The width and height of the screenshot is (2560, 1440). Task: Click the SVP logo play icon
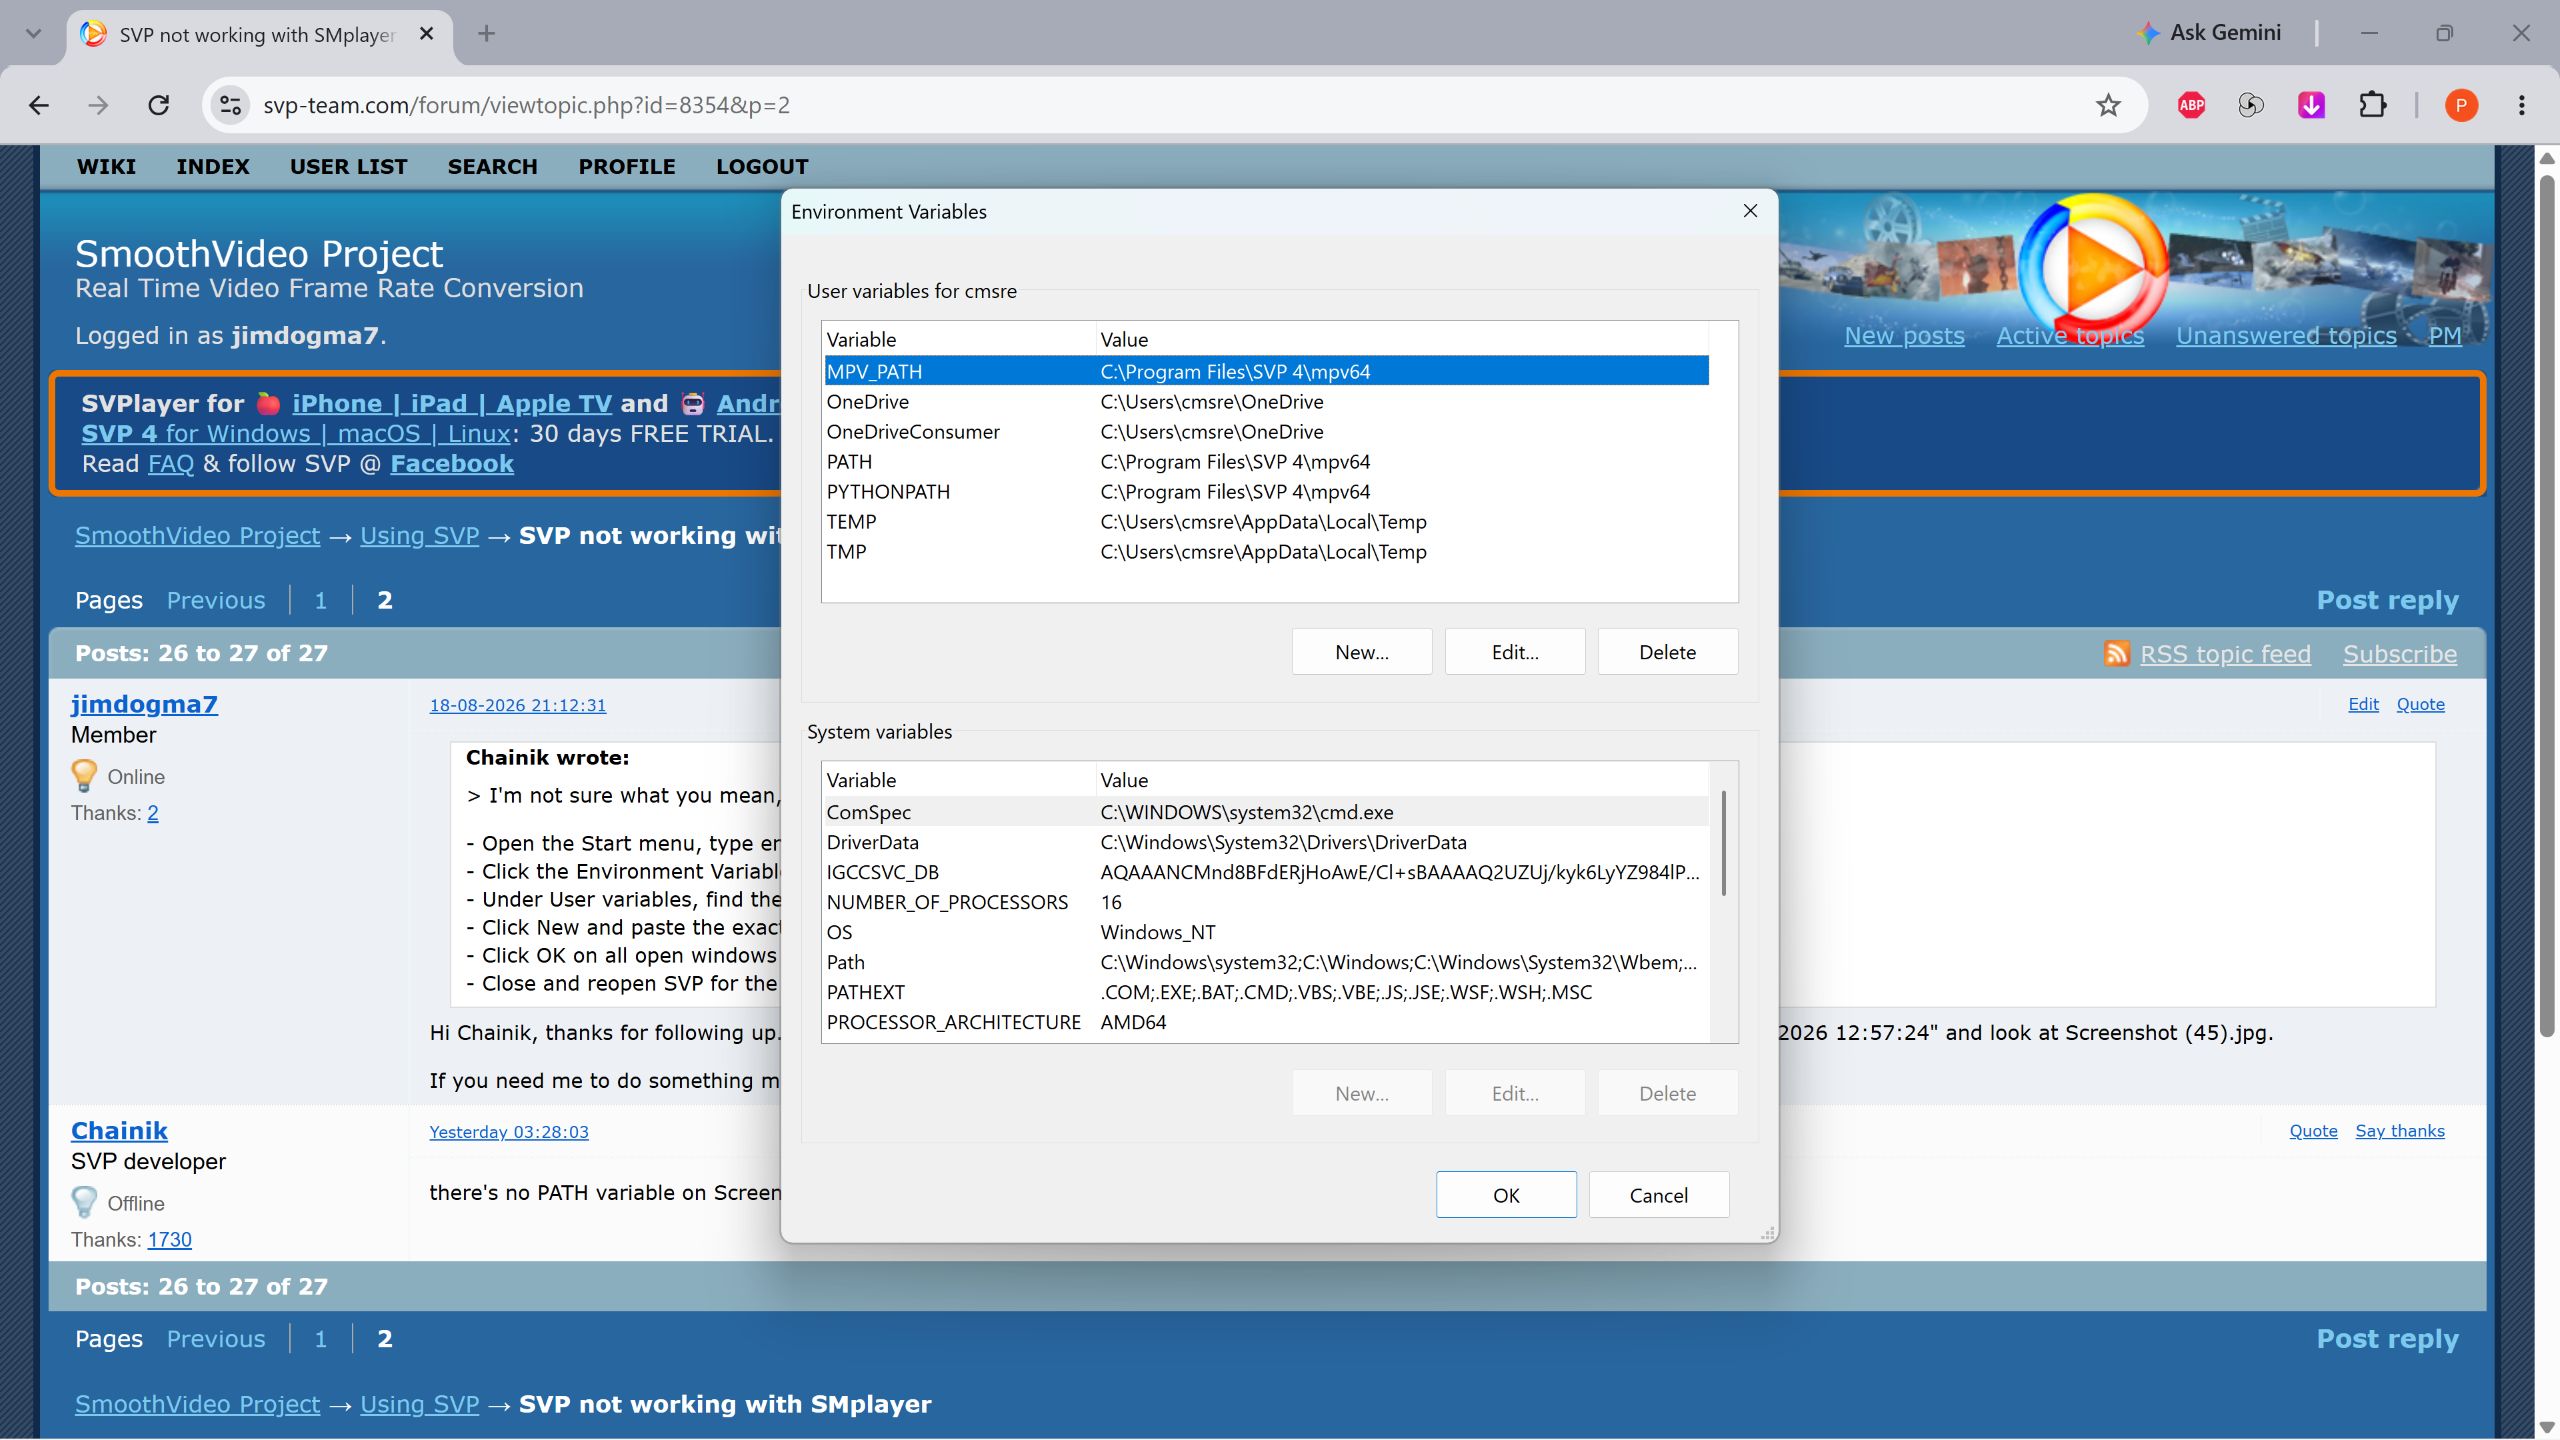(x=2093, y=268)
